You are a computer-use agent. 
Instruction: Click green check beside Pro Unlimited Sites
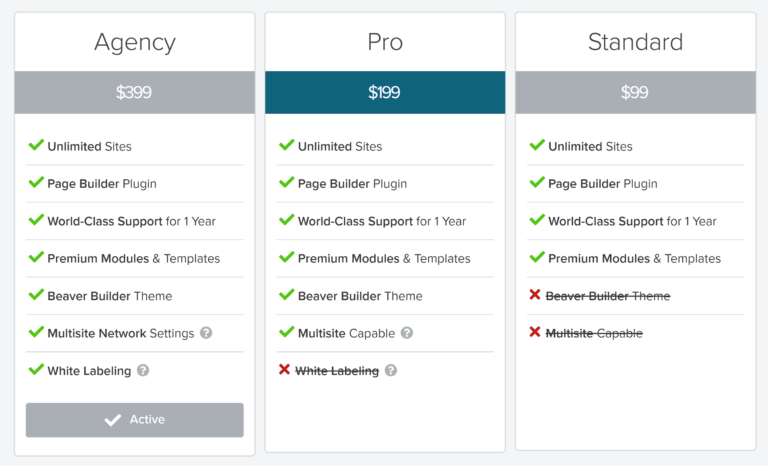[287, 145]
